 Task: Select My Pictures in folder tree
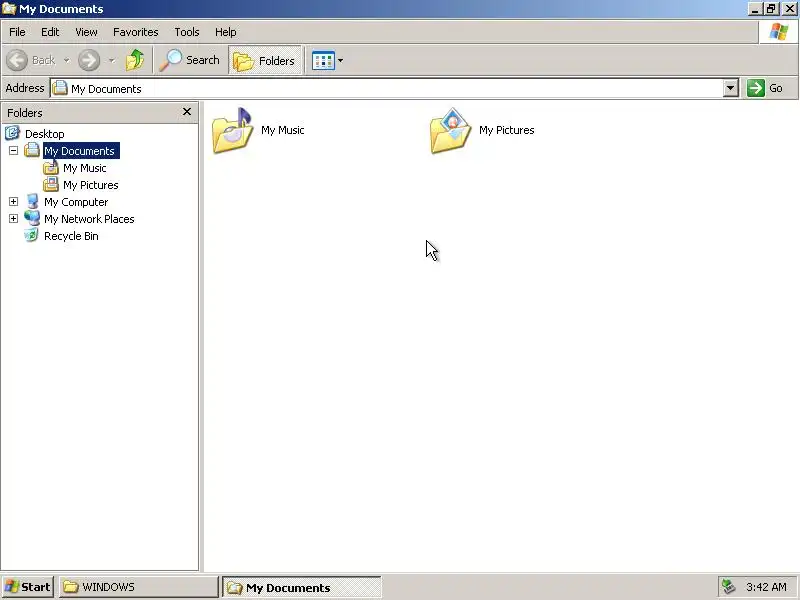tap(91, 185)
